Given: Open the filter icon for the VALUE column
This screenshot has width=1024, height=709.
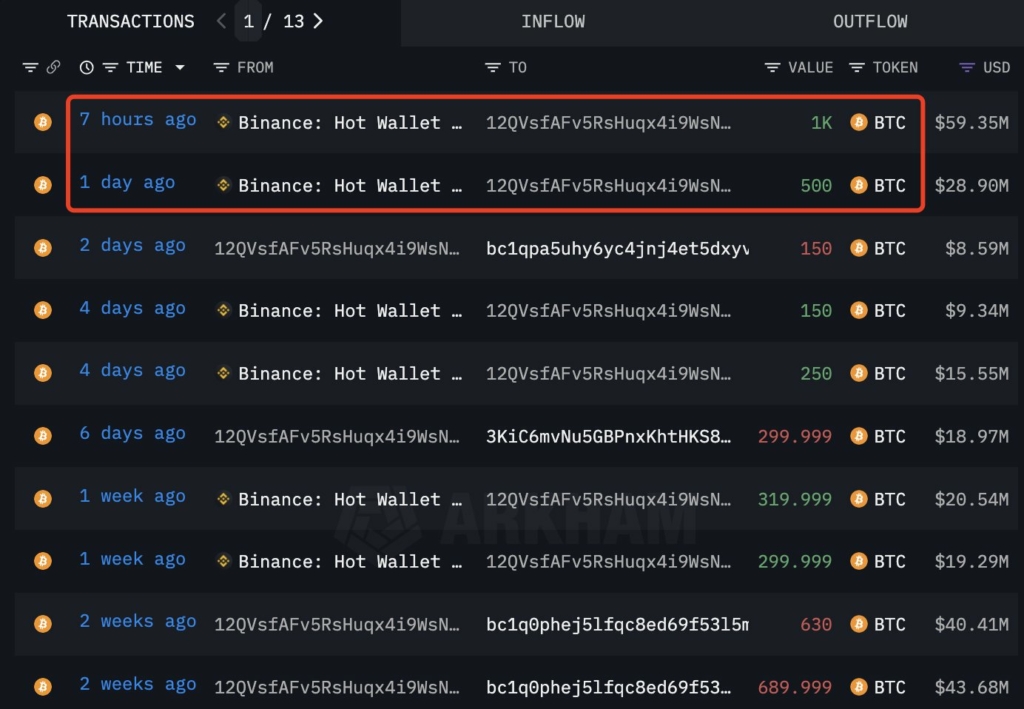Looking at the screenshot, I should [x=773, y=67].
